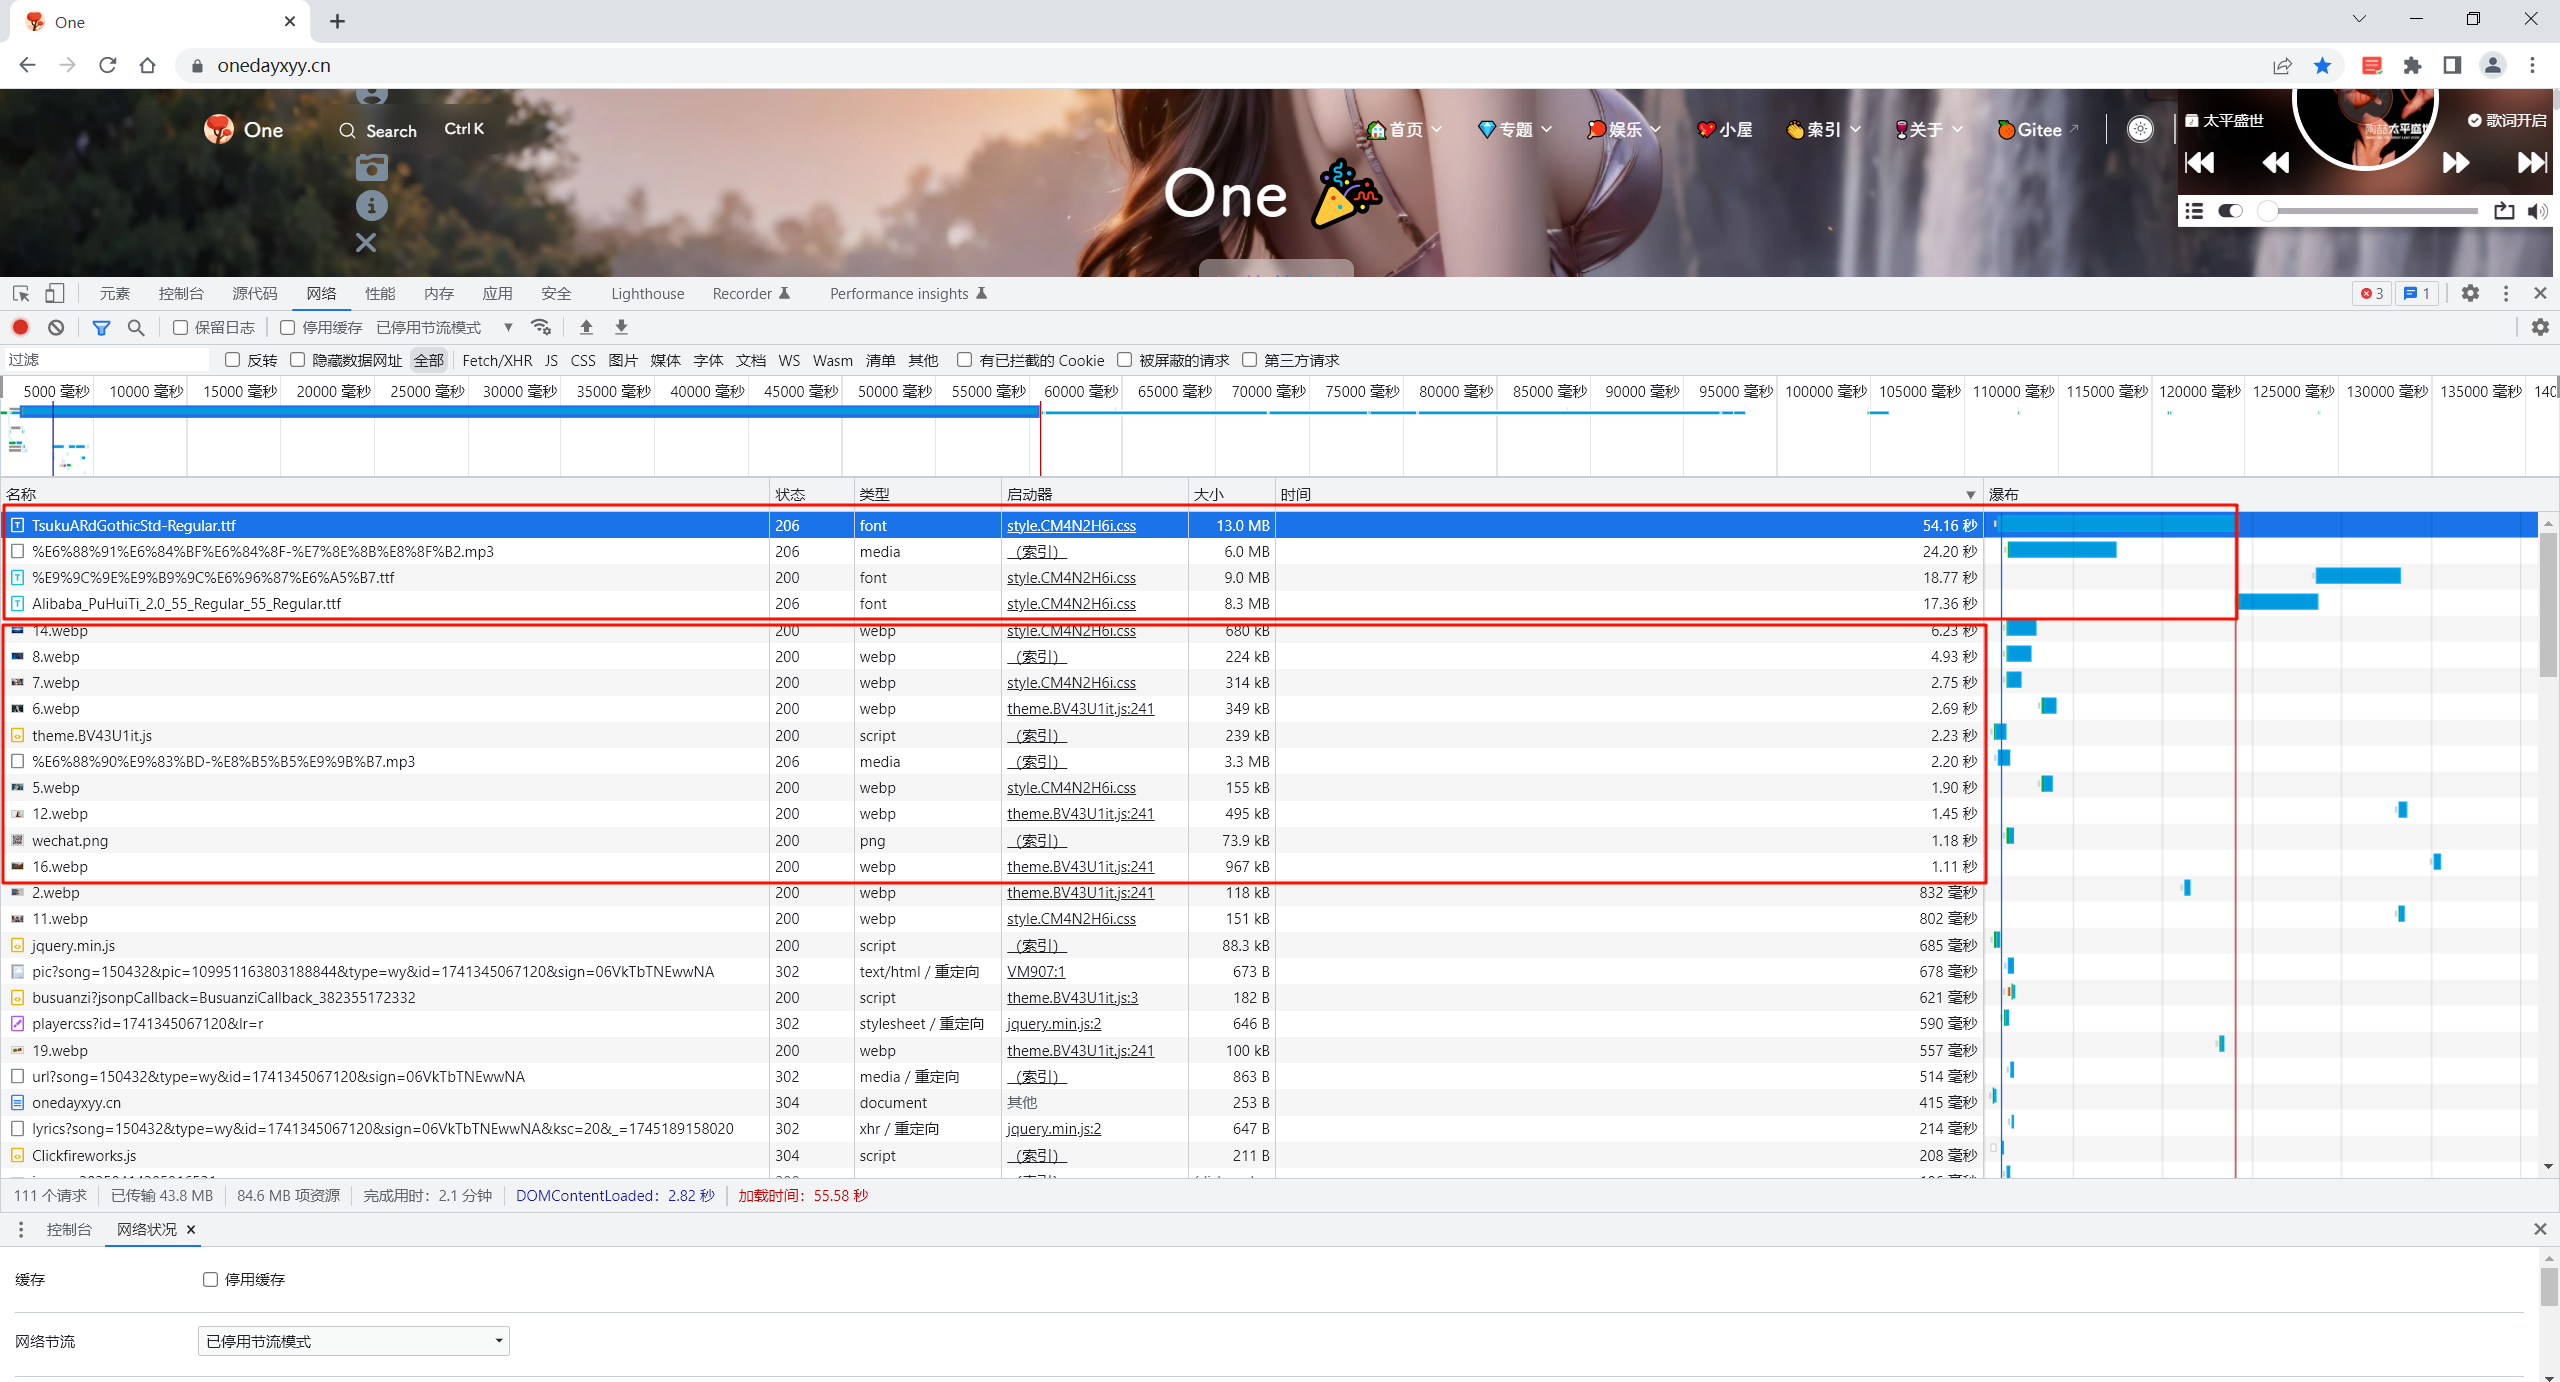Expand the 首页 navigation menu
2560x1382 pixels.
point(1405,129)
